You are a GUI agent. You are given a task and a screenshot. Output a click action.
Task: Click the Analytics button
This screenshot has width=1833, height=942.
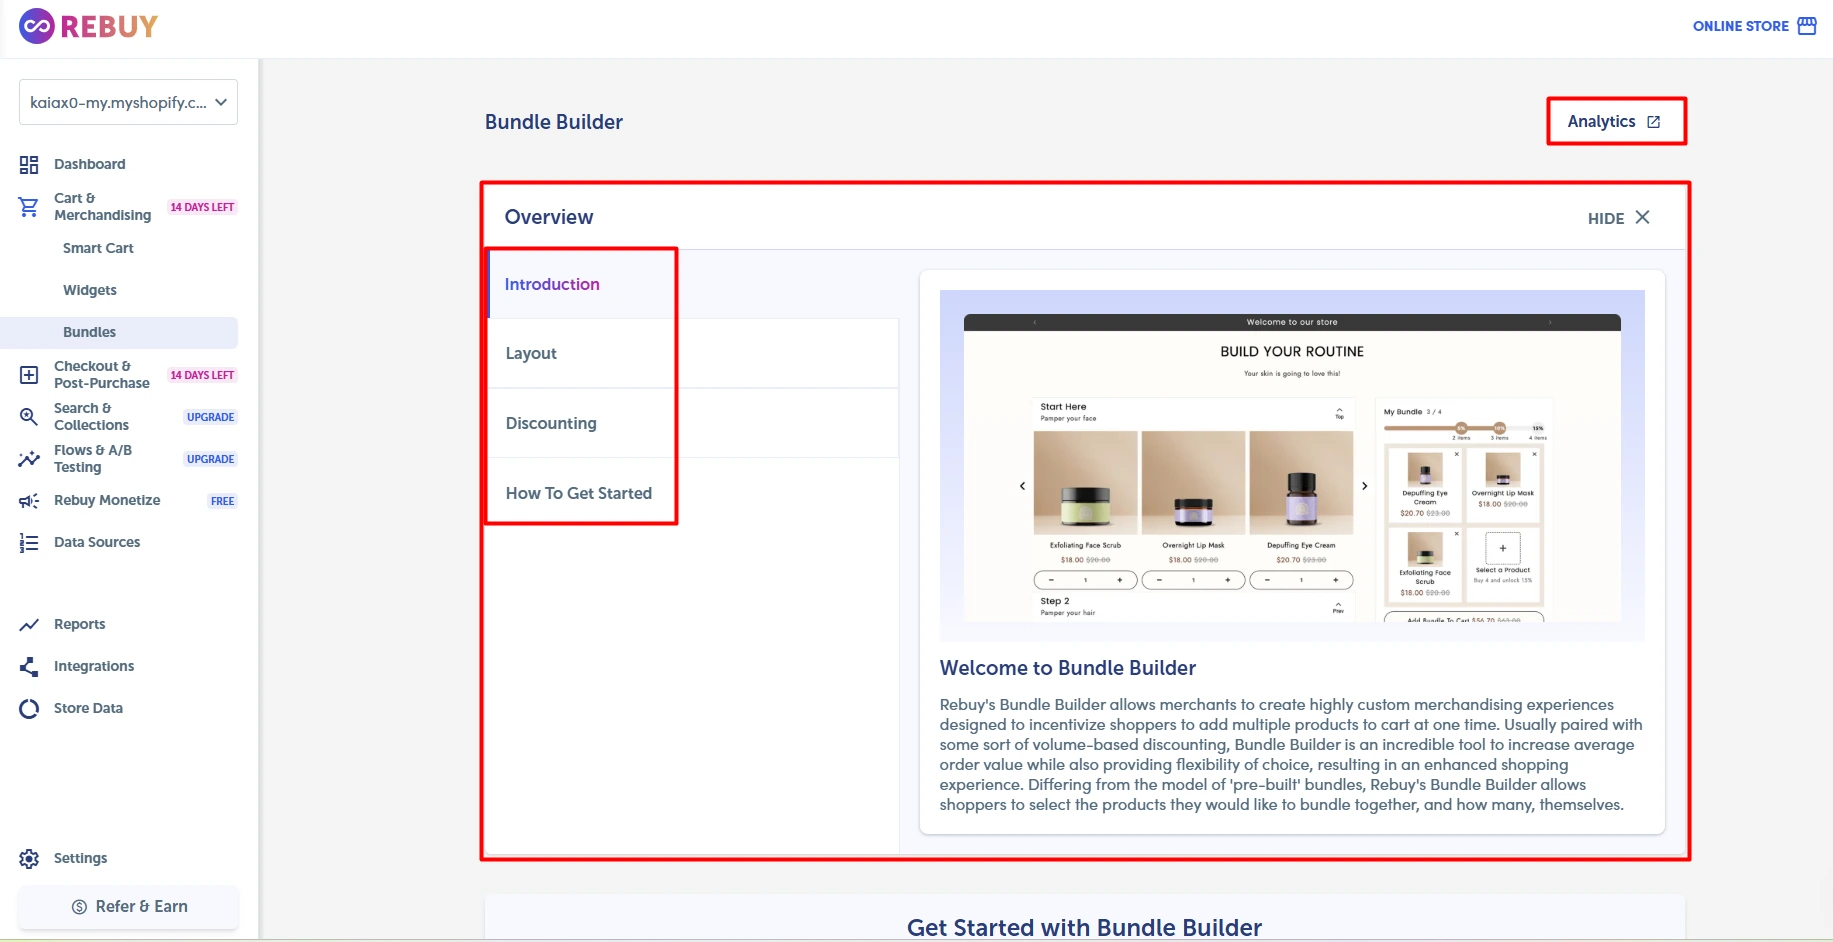pos(1615,121)
